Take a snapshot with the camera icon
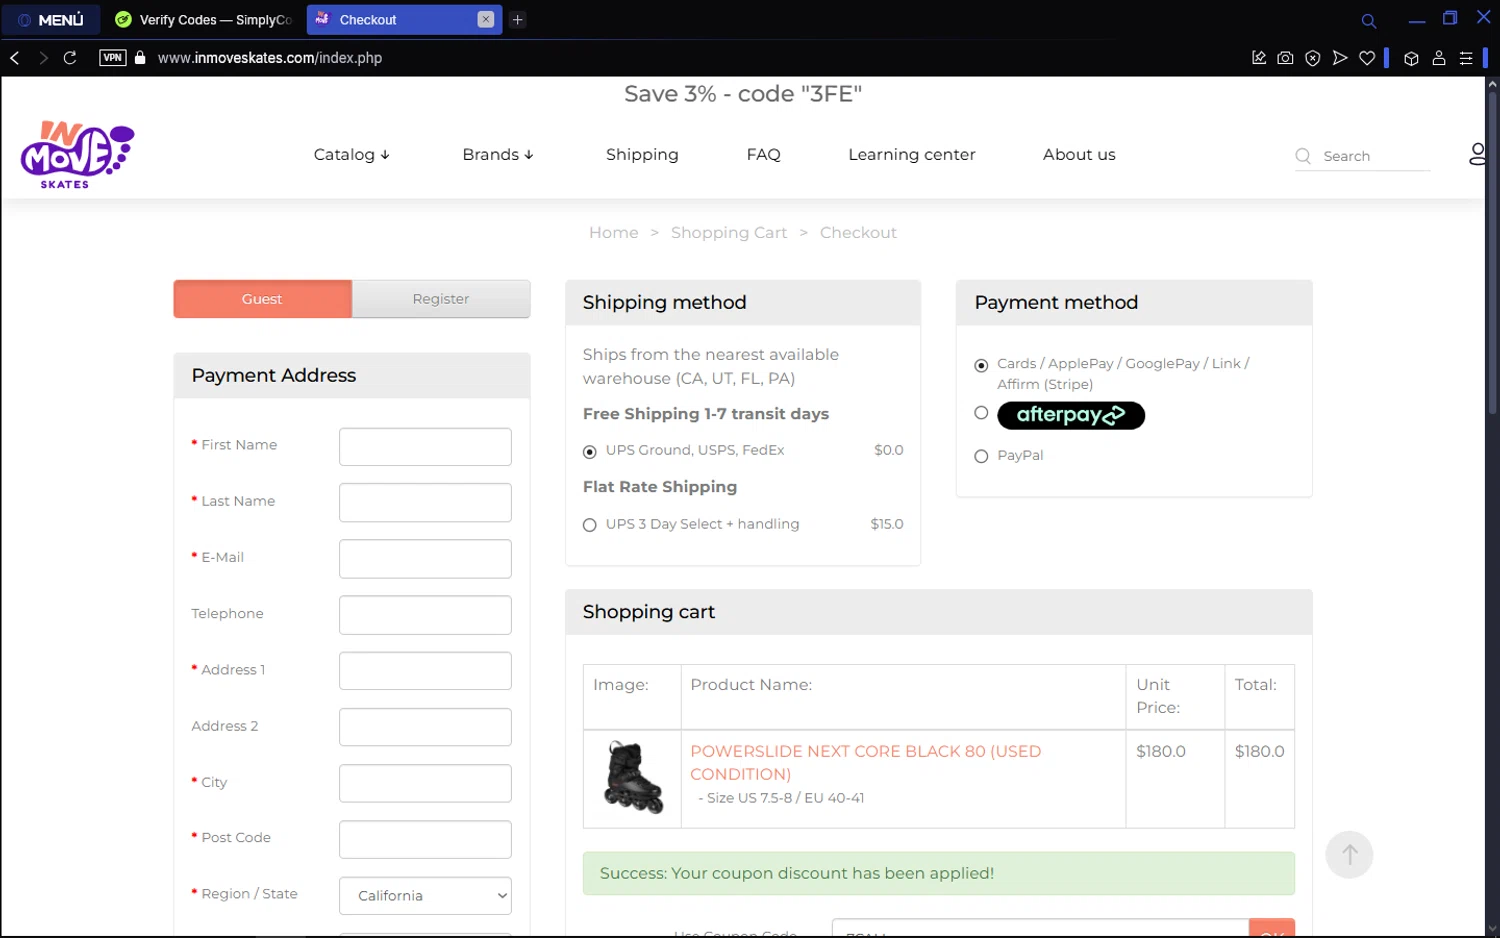 point(1286,58)
